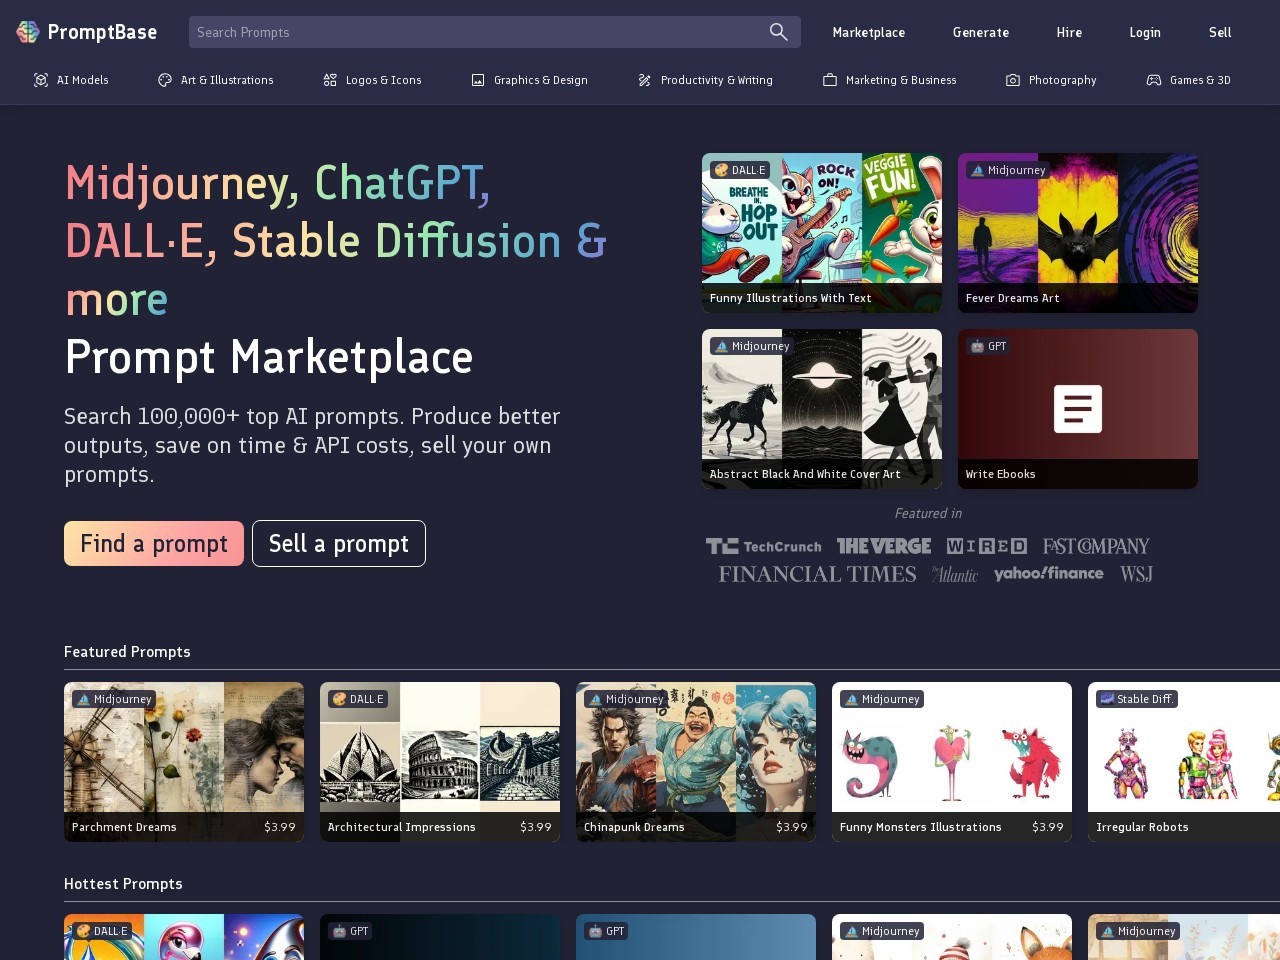
Task: Click the Marketing & Business briefcase icon
Action: point(830,80)
